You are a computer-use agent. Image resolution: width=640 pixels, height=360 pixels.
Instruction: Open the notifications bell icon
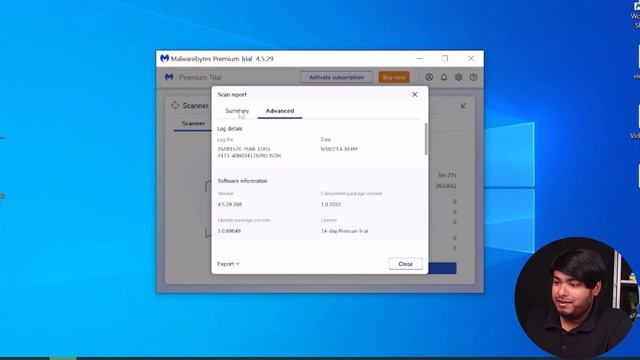pyautogui.click(x=444, y=77)
